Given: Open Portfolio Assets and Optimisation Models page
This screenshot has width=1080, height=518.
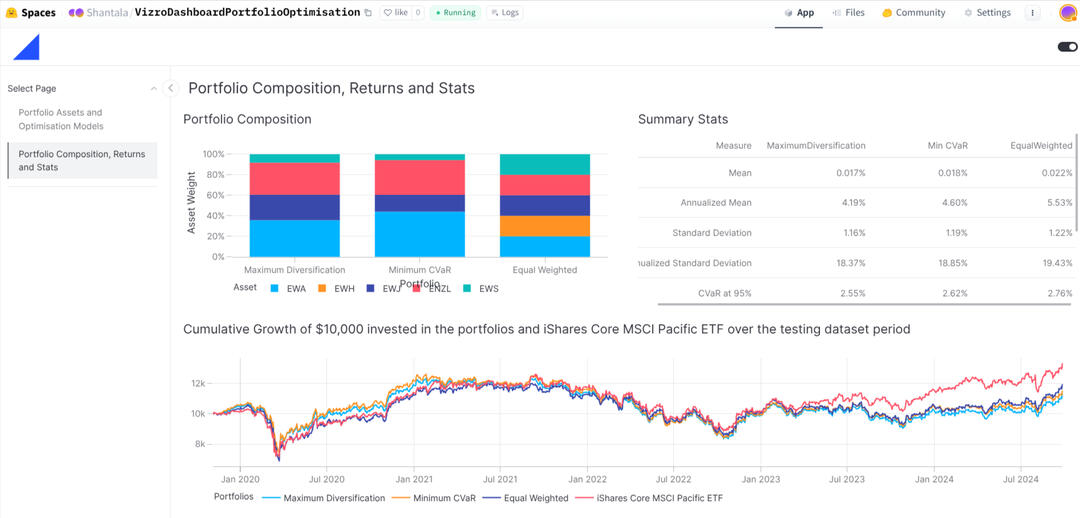Looking at the screenshot, I should pyautogui.click(x=60, y=119).
